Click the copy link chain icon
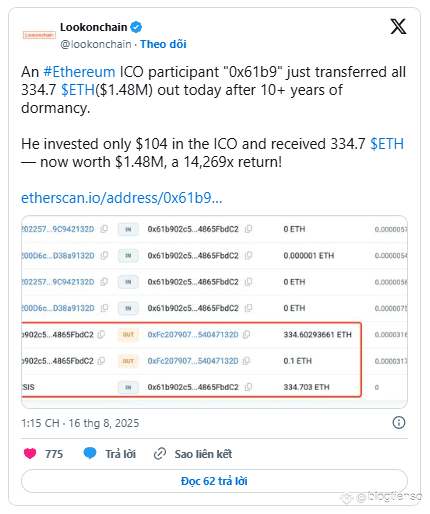 point(160,454)
